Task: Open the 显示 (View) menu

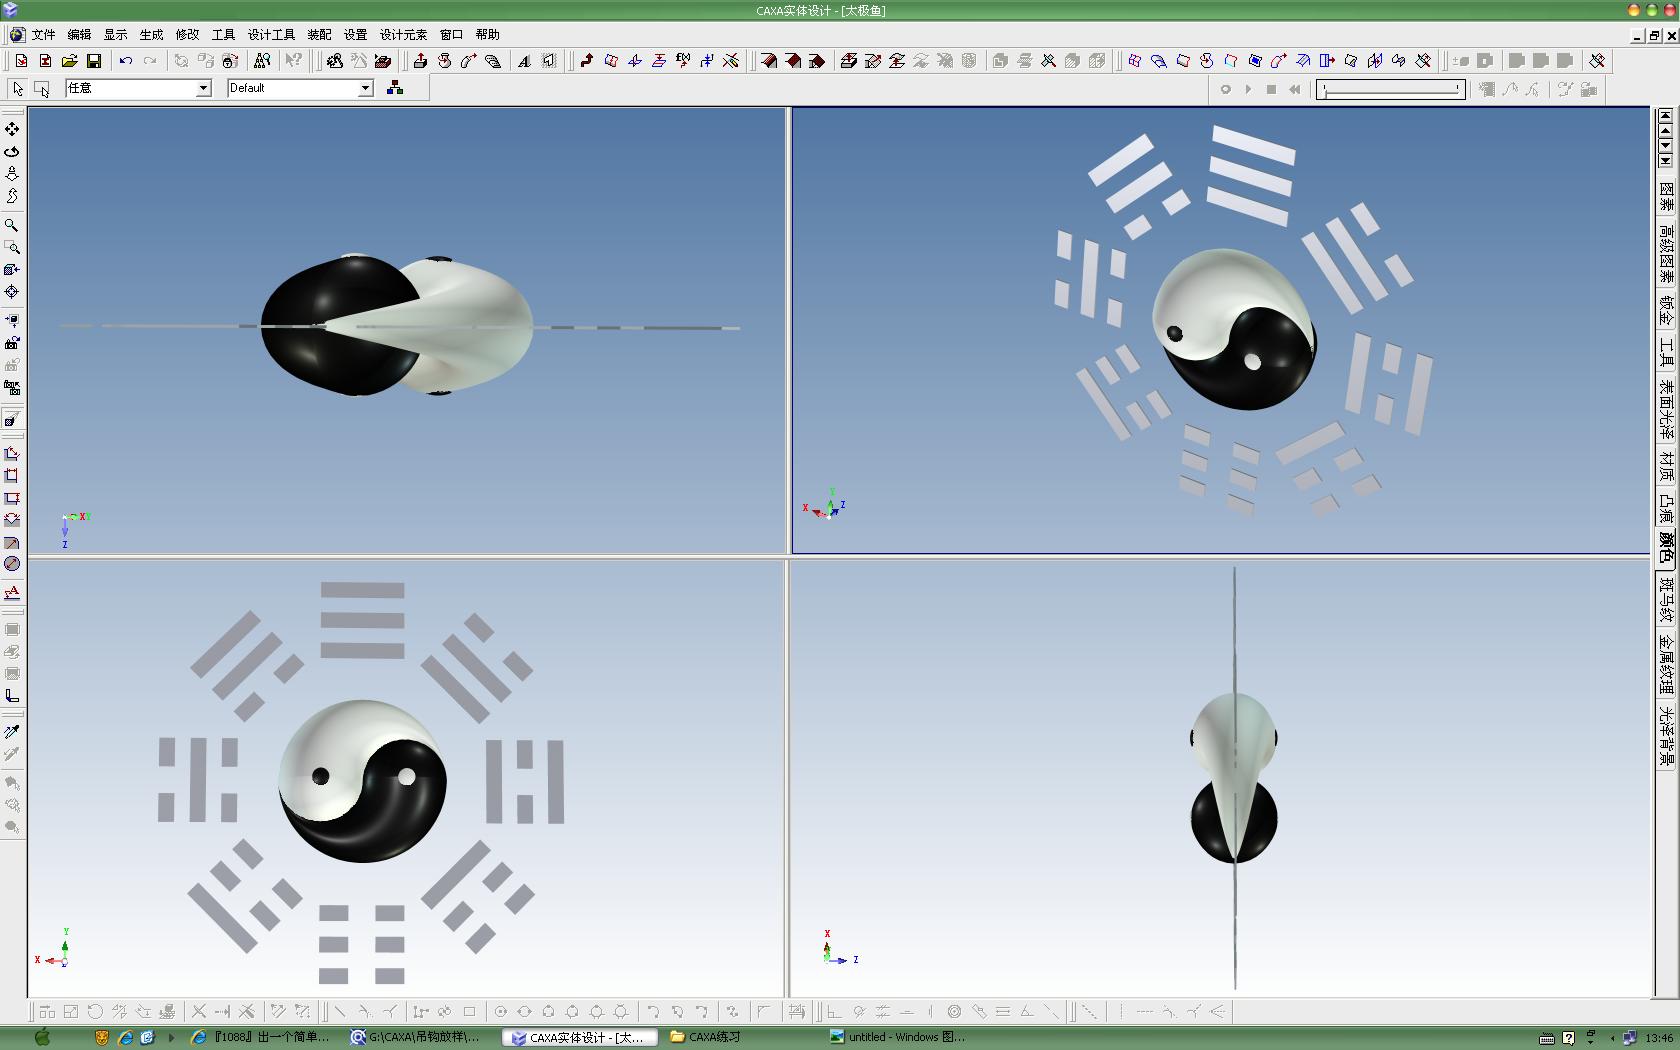Action: click(x=115, y=34)
